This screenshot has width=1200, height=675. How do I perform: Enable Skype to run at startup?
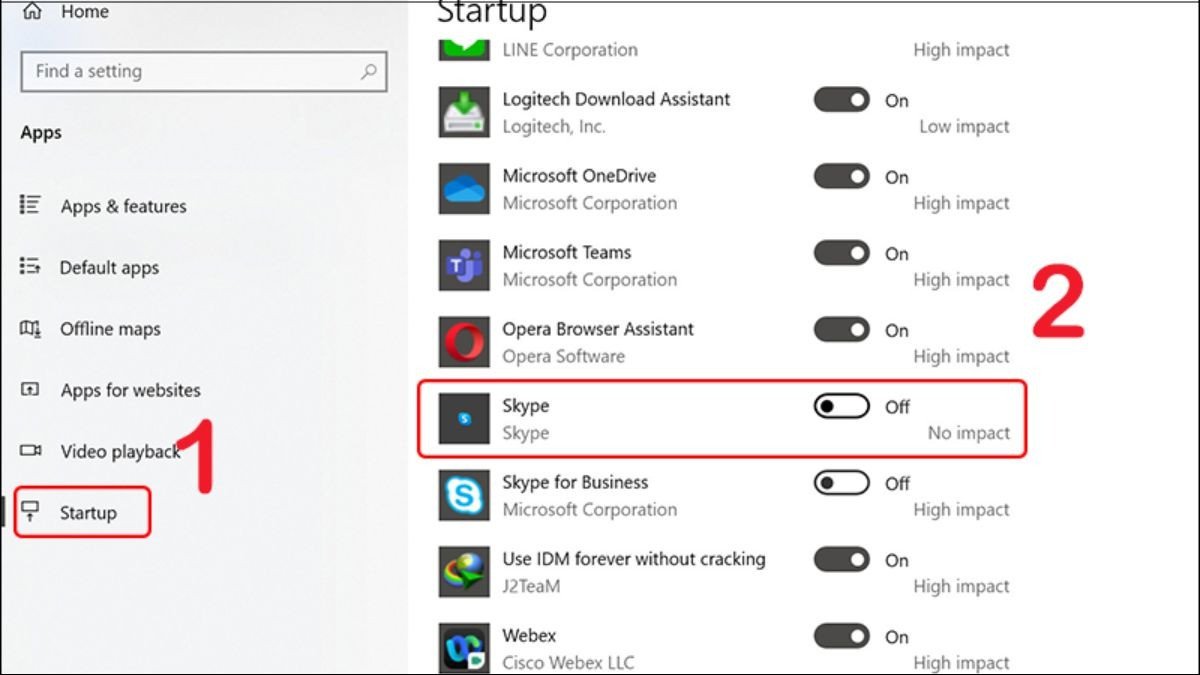pyautogui.click(x=841, y=407)
